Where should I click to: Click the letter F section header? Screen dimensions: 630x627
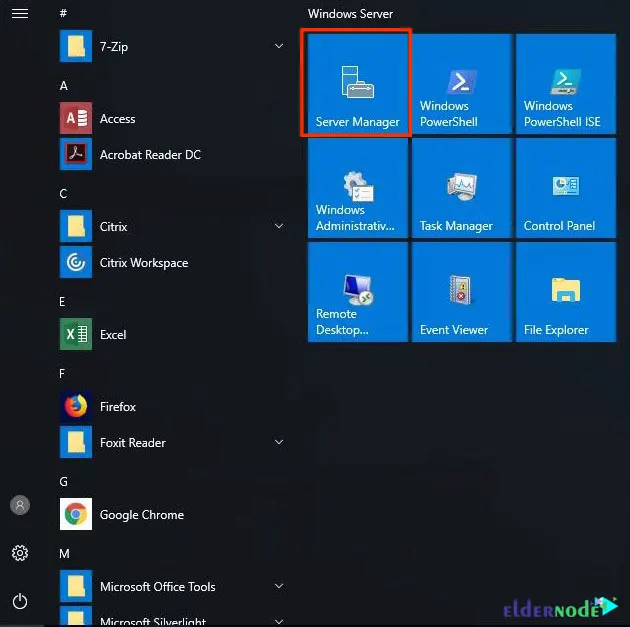tap(62, 374)
